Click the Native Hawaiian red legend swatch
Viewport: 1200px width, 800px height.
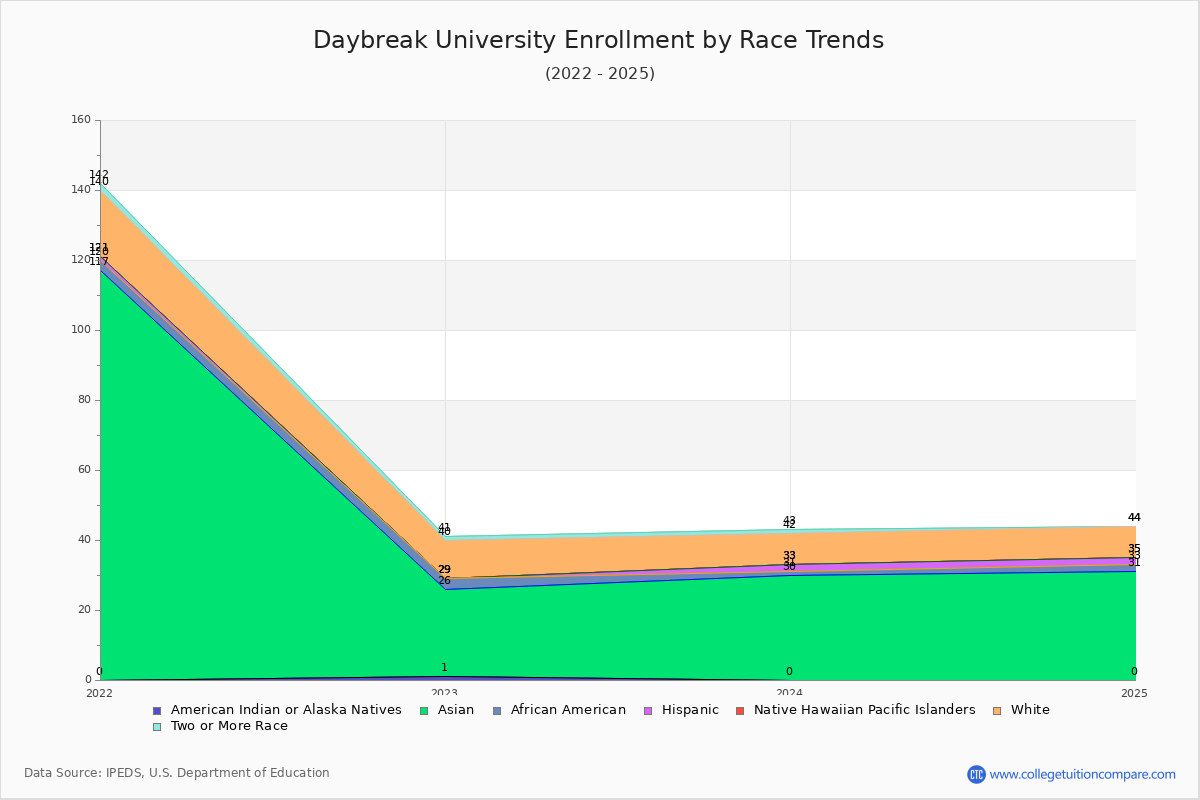(x=740, y=711)
